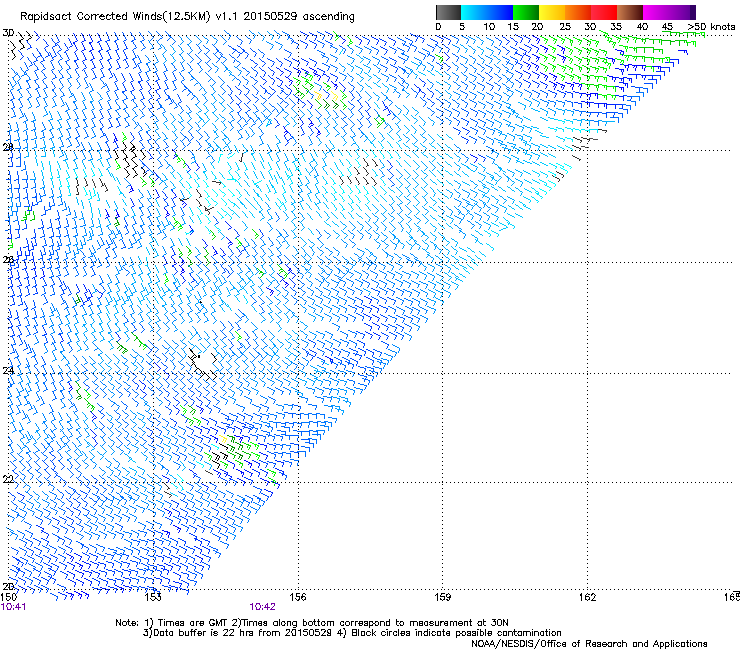Click the longitude label 153
Screen dimensions: 740x650
click(153, 597)
